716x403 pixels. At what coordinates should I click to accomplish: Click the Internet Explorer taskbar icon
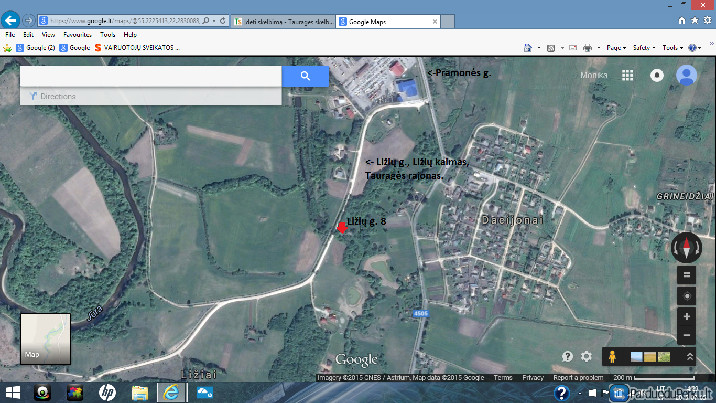point(172,393)
